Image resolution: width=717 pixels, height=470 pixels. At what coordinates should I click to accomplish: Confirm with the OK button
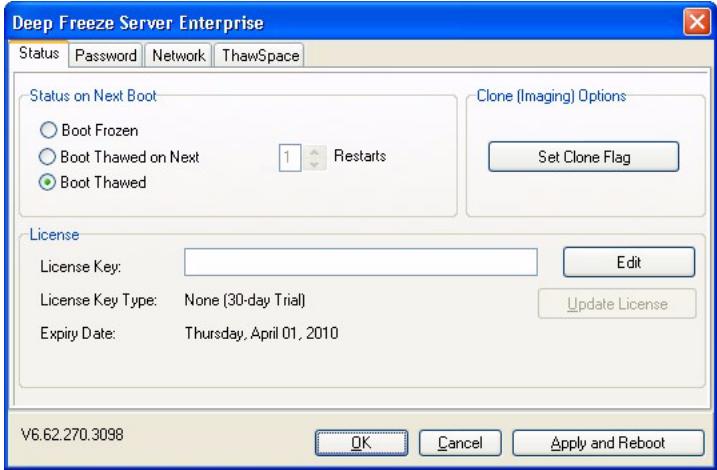coord(361,443)
